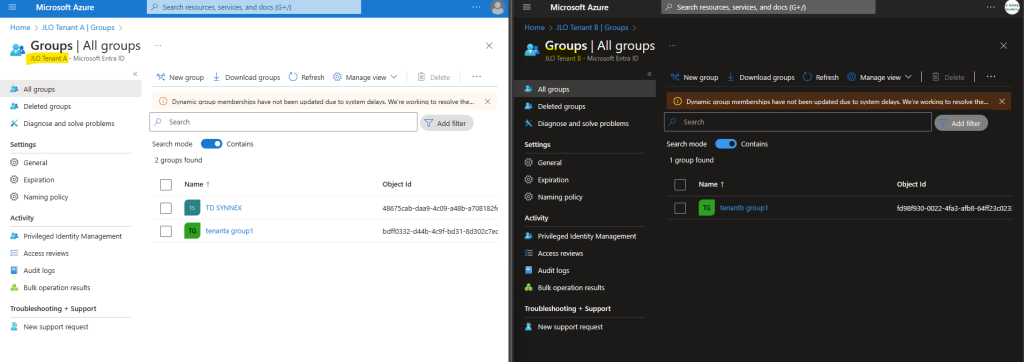Screen dimensions: 1024x362
Task: Toggle Search mode switch in Tenant A
Action: (x=212, y=144)
